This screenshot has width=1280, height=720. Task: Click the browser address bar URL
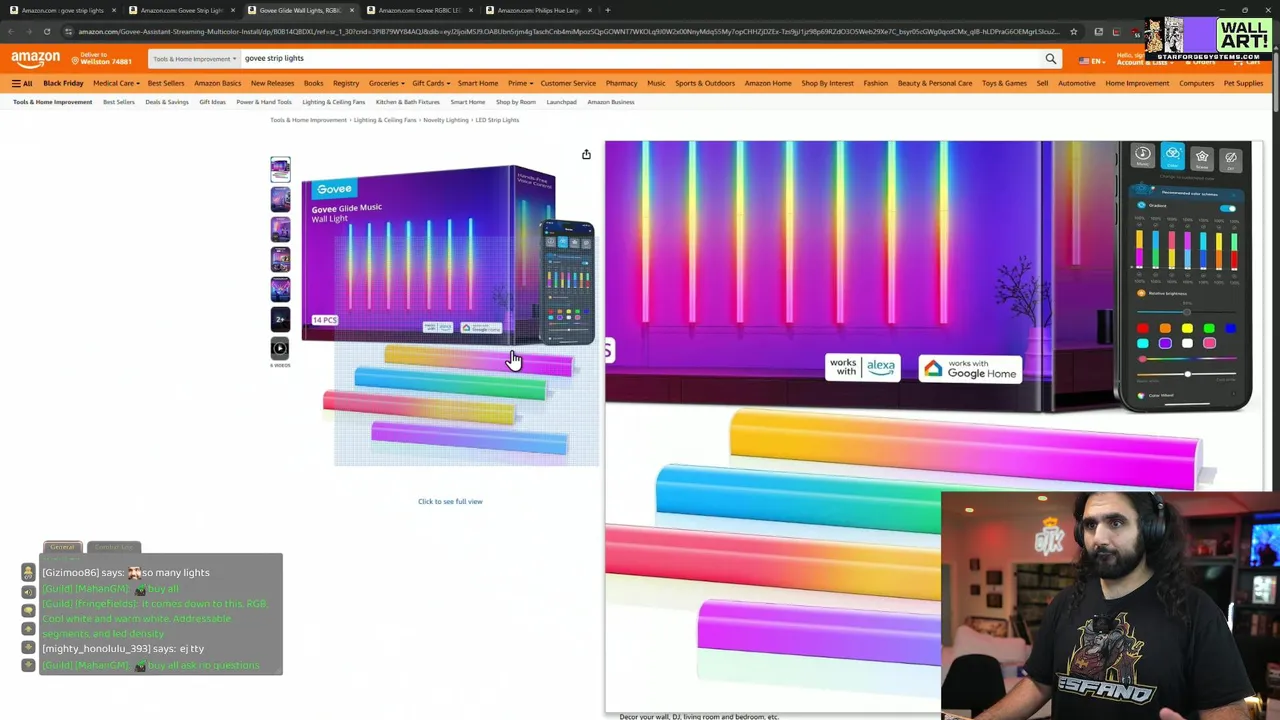[568, 31]
